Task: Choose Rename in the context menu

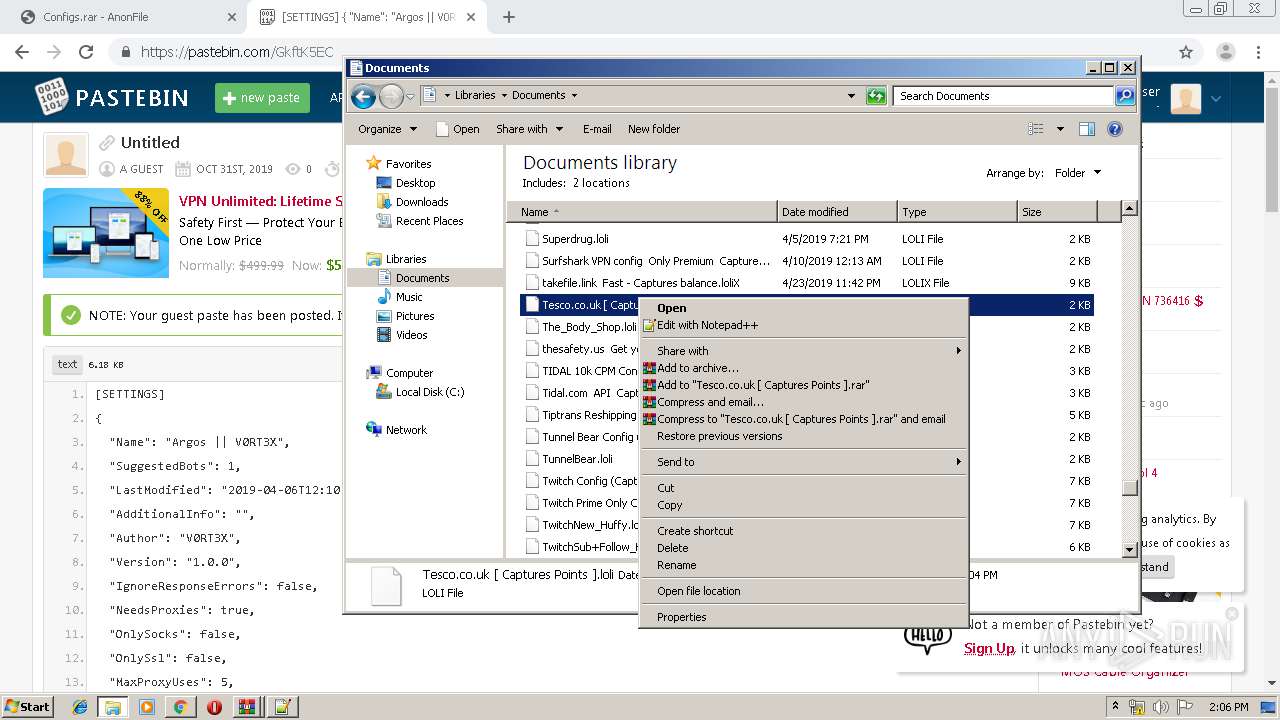Action: pos(804,565)
